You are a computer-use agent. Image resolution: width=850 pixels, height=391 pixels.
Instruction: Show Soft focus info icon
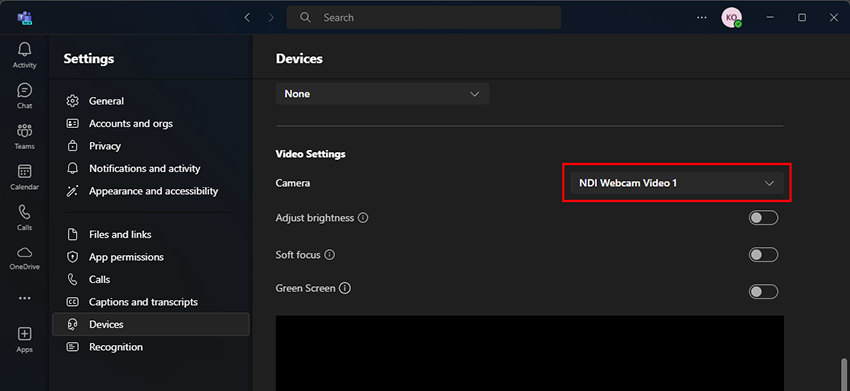coord(330,254)
